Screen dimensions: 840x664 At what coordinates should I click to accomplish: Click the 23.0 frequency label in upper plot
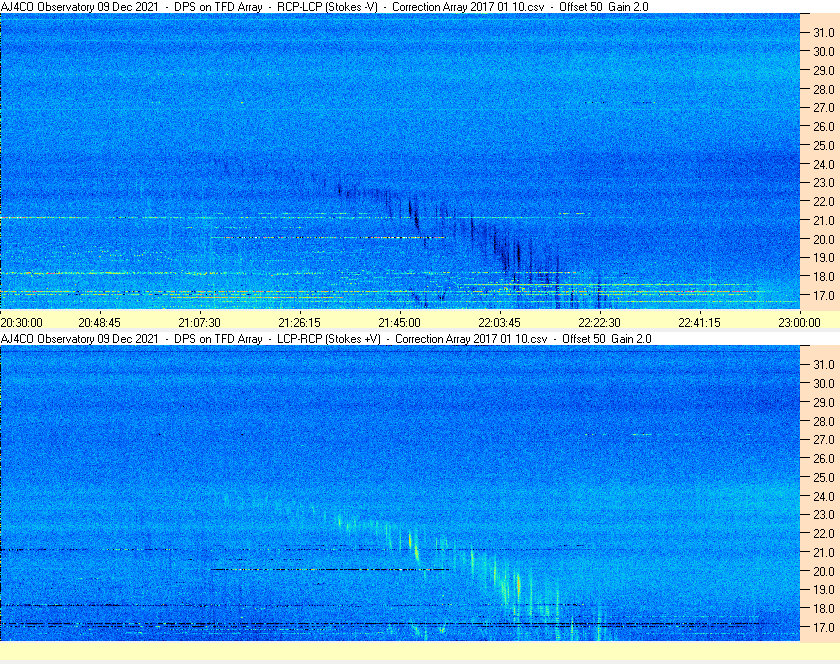coord(824,183)
